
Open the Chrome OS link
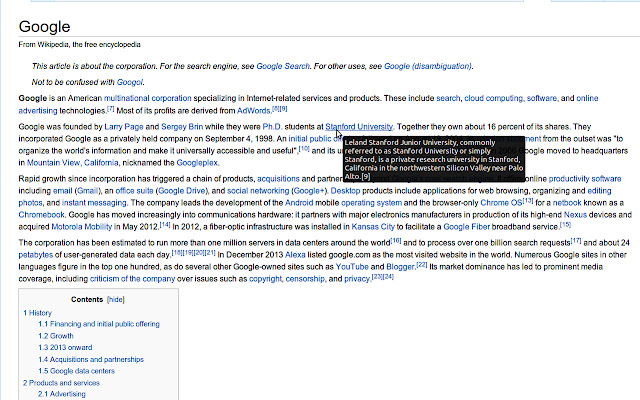(x=501, y=203)
